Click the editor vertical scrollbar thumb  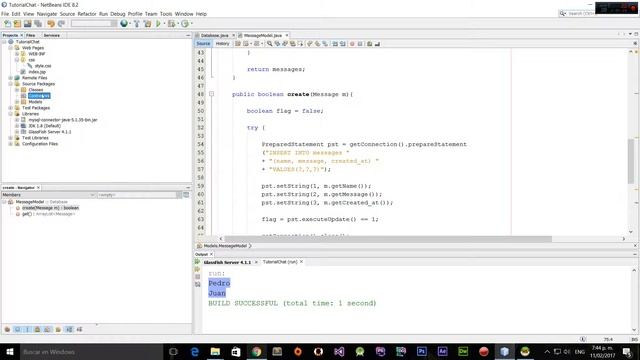631,161
